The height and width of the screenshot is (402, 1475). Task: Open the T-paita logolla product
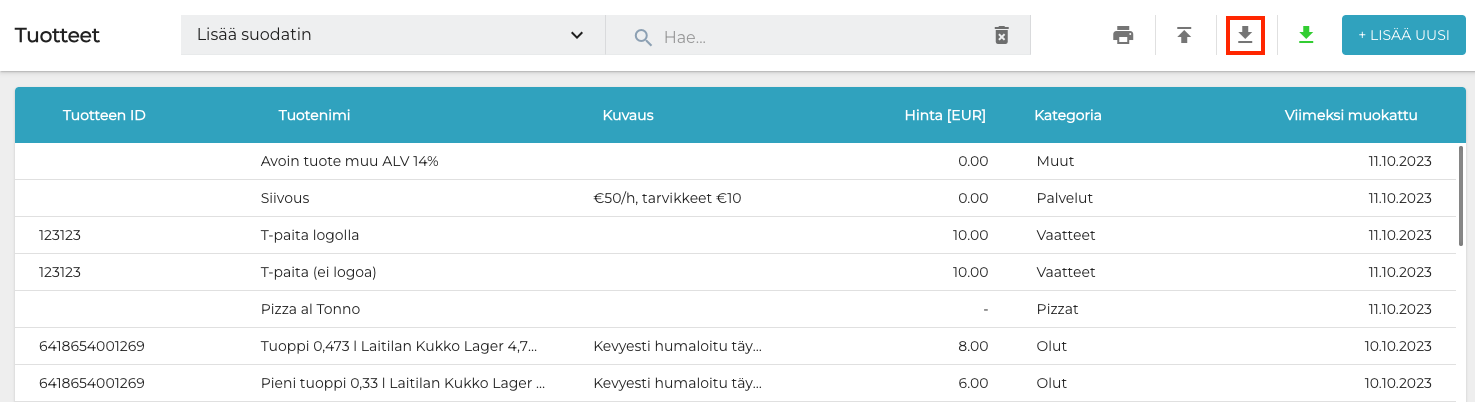pos(309,235)
